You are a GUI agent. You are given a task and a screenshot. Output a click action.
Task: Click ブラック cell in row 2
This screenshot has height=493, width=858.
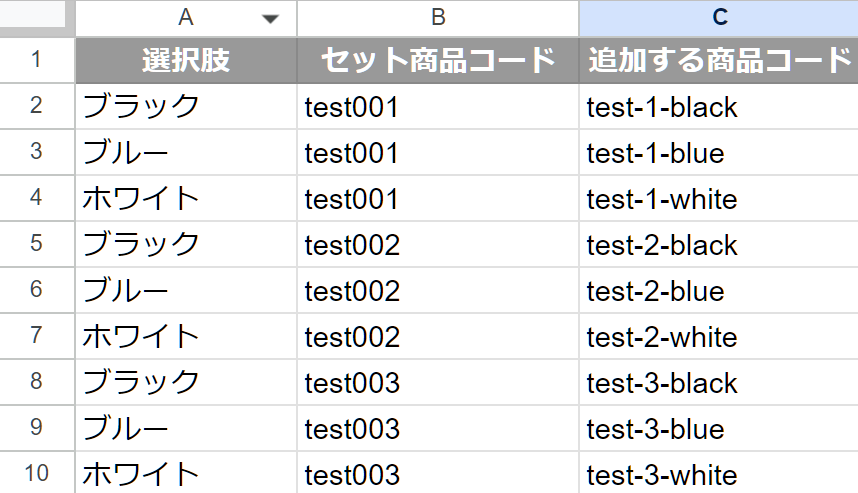[x=141, y=107]
